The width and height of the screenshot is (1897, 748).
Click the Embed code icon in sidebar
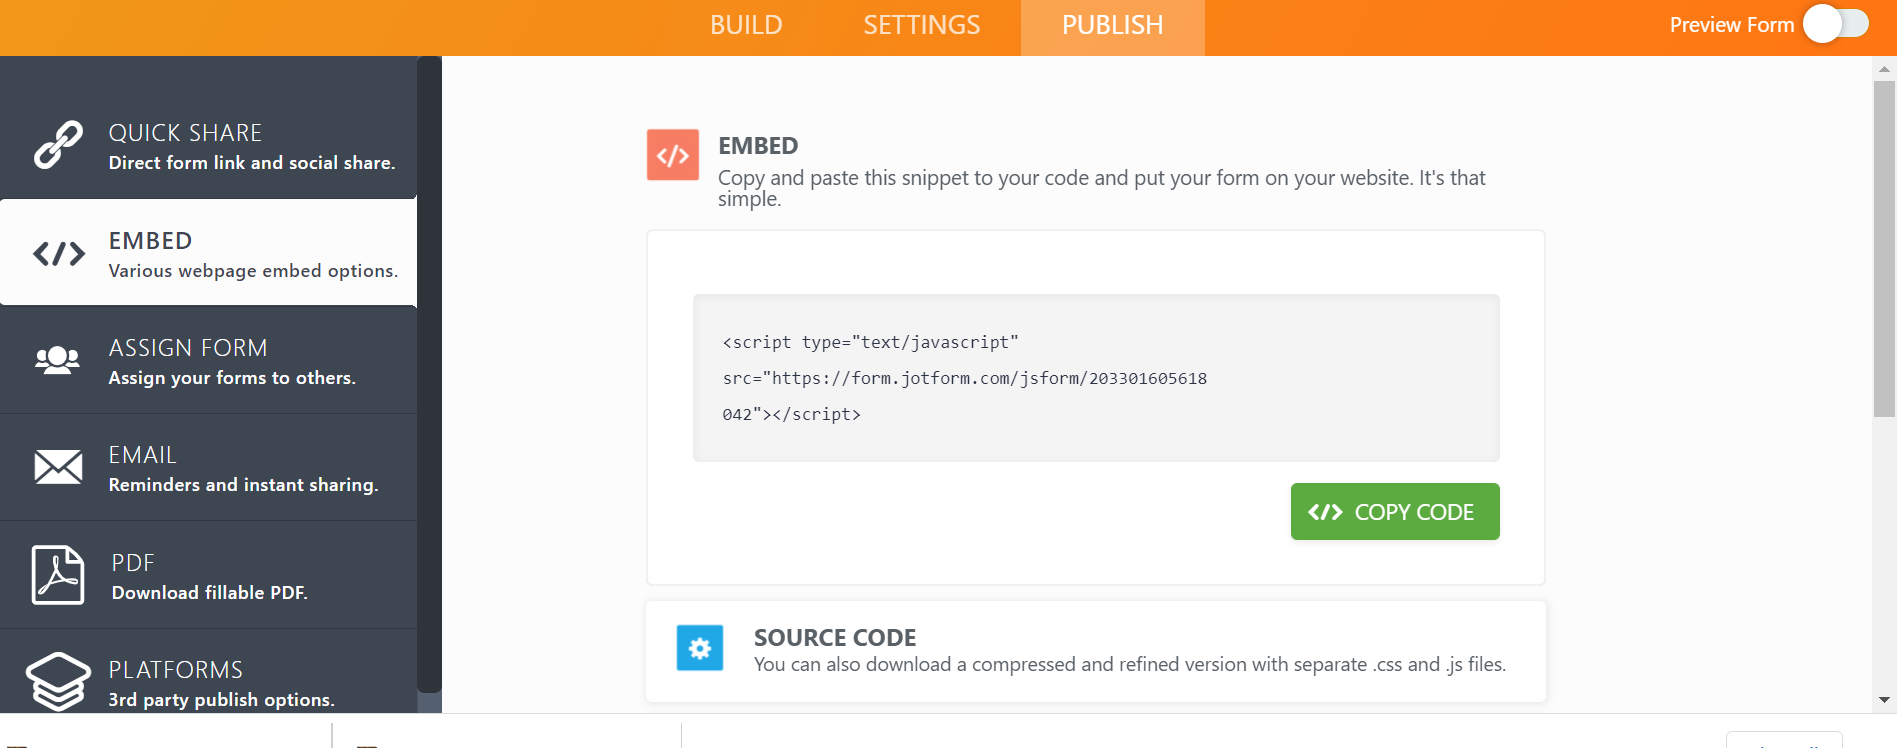(58, 254)
